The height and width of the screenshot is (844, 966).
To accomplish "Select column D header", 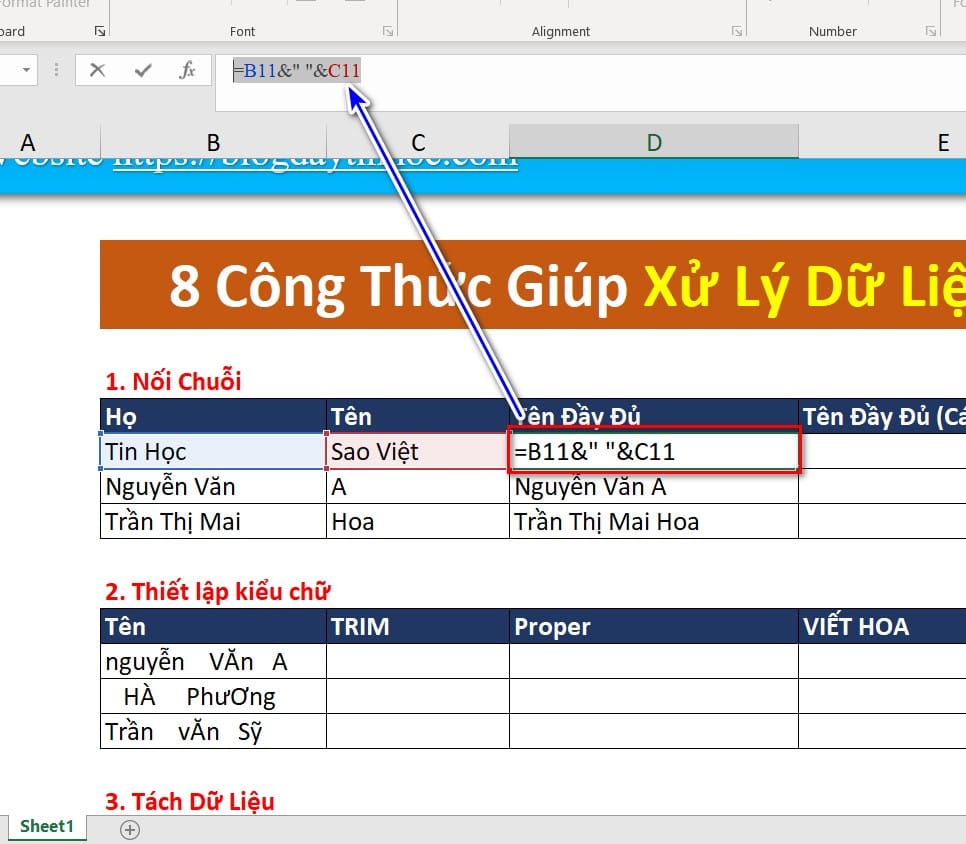I will tap(654, 142).
